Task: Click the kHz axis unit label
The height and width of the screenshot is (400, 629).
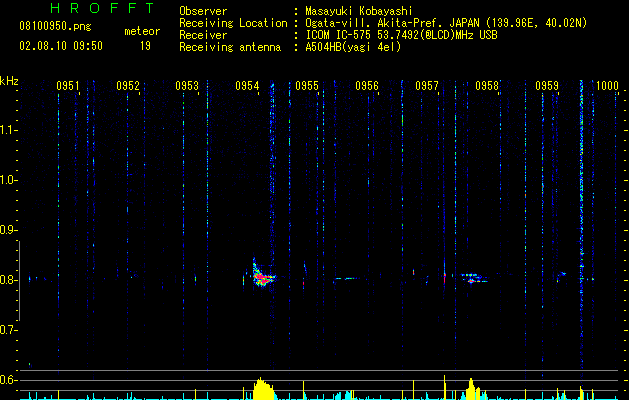Action: pos(9,81)
